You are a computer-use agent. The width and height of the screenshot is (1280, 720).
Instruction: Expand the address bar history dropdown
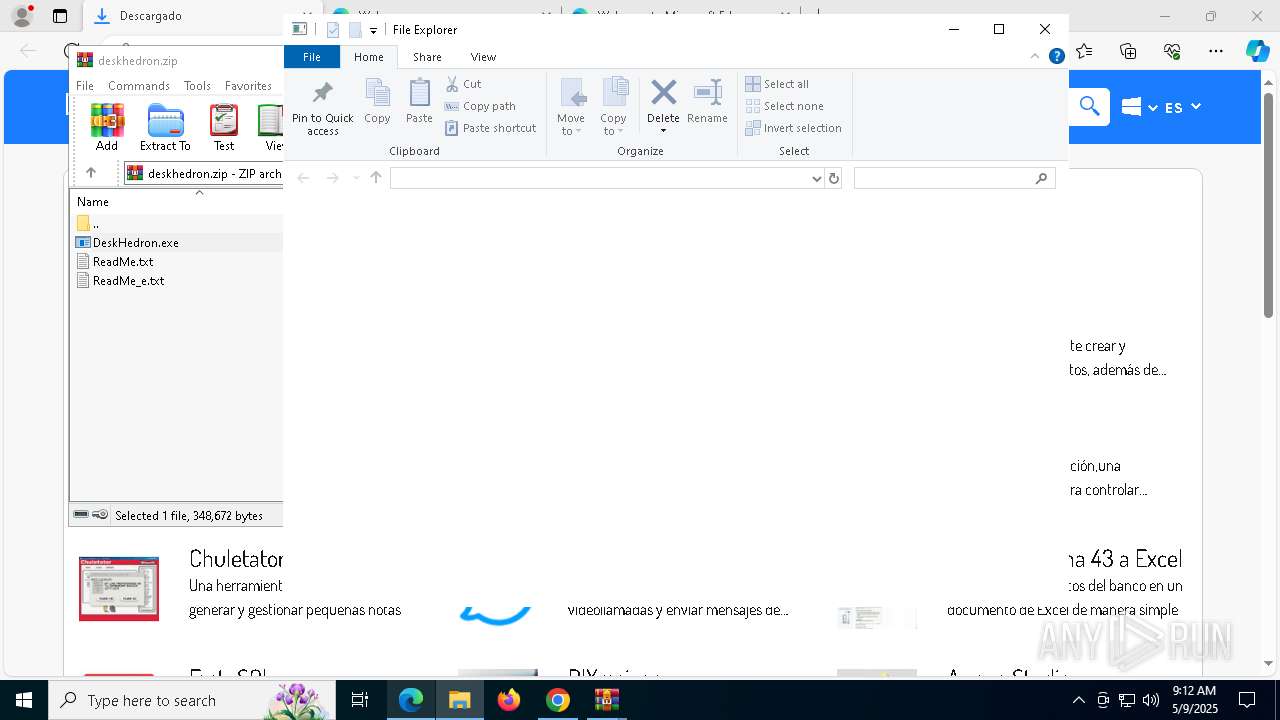tap(817, 178)
